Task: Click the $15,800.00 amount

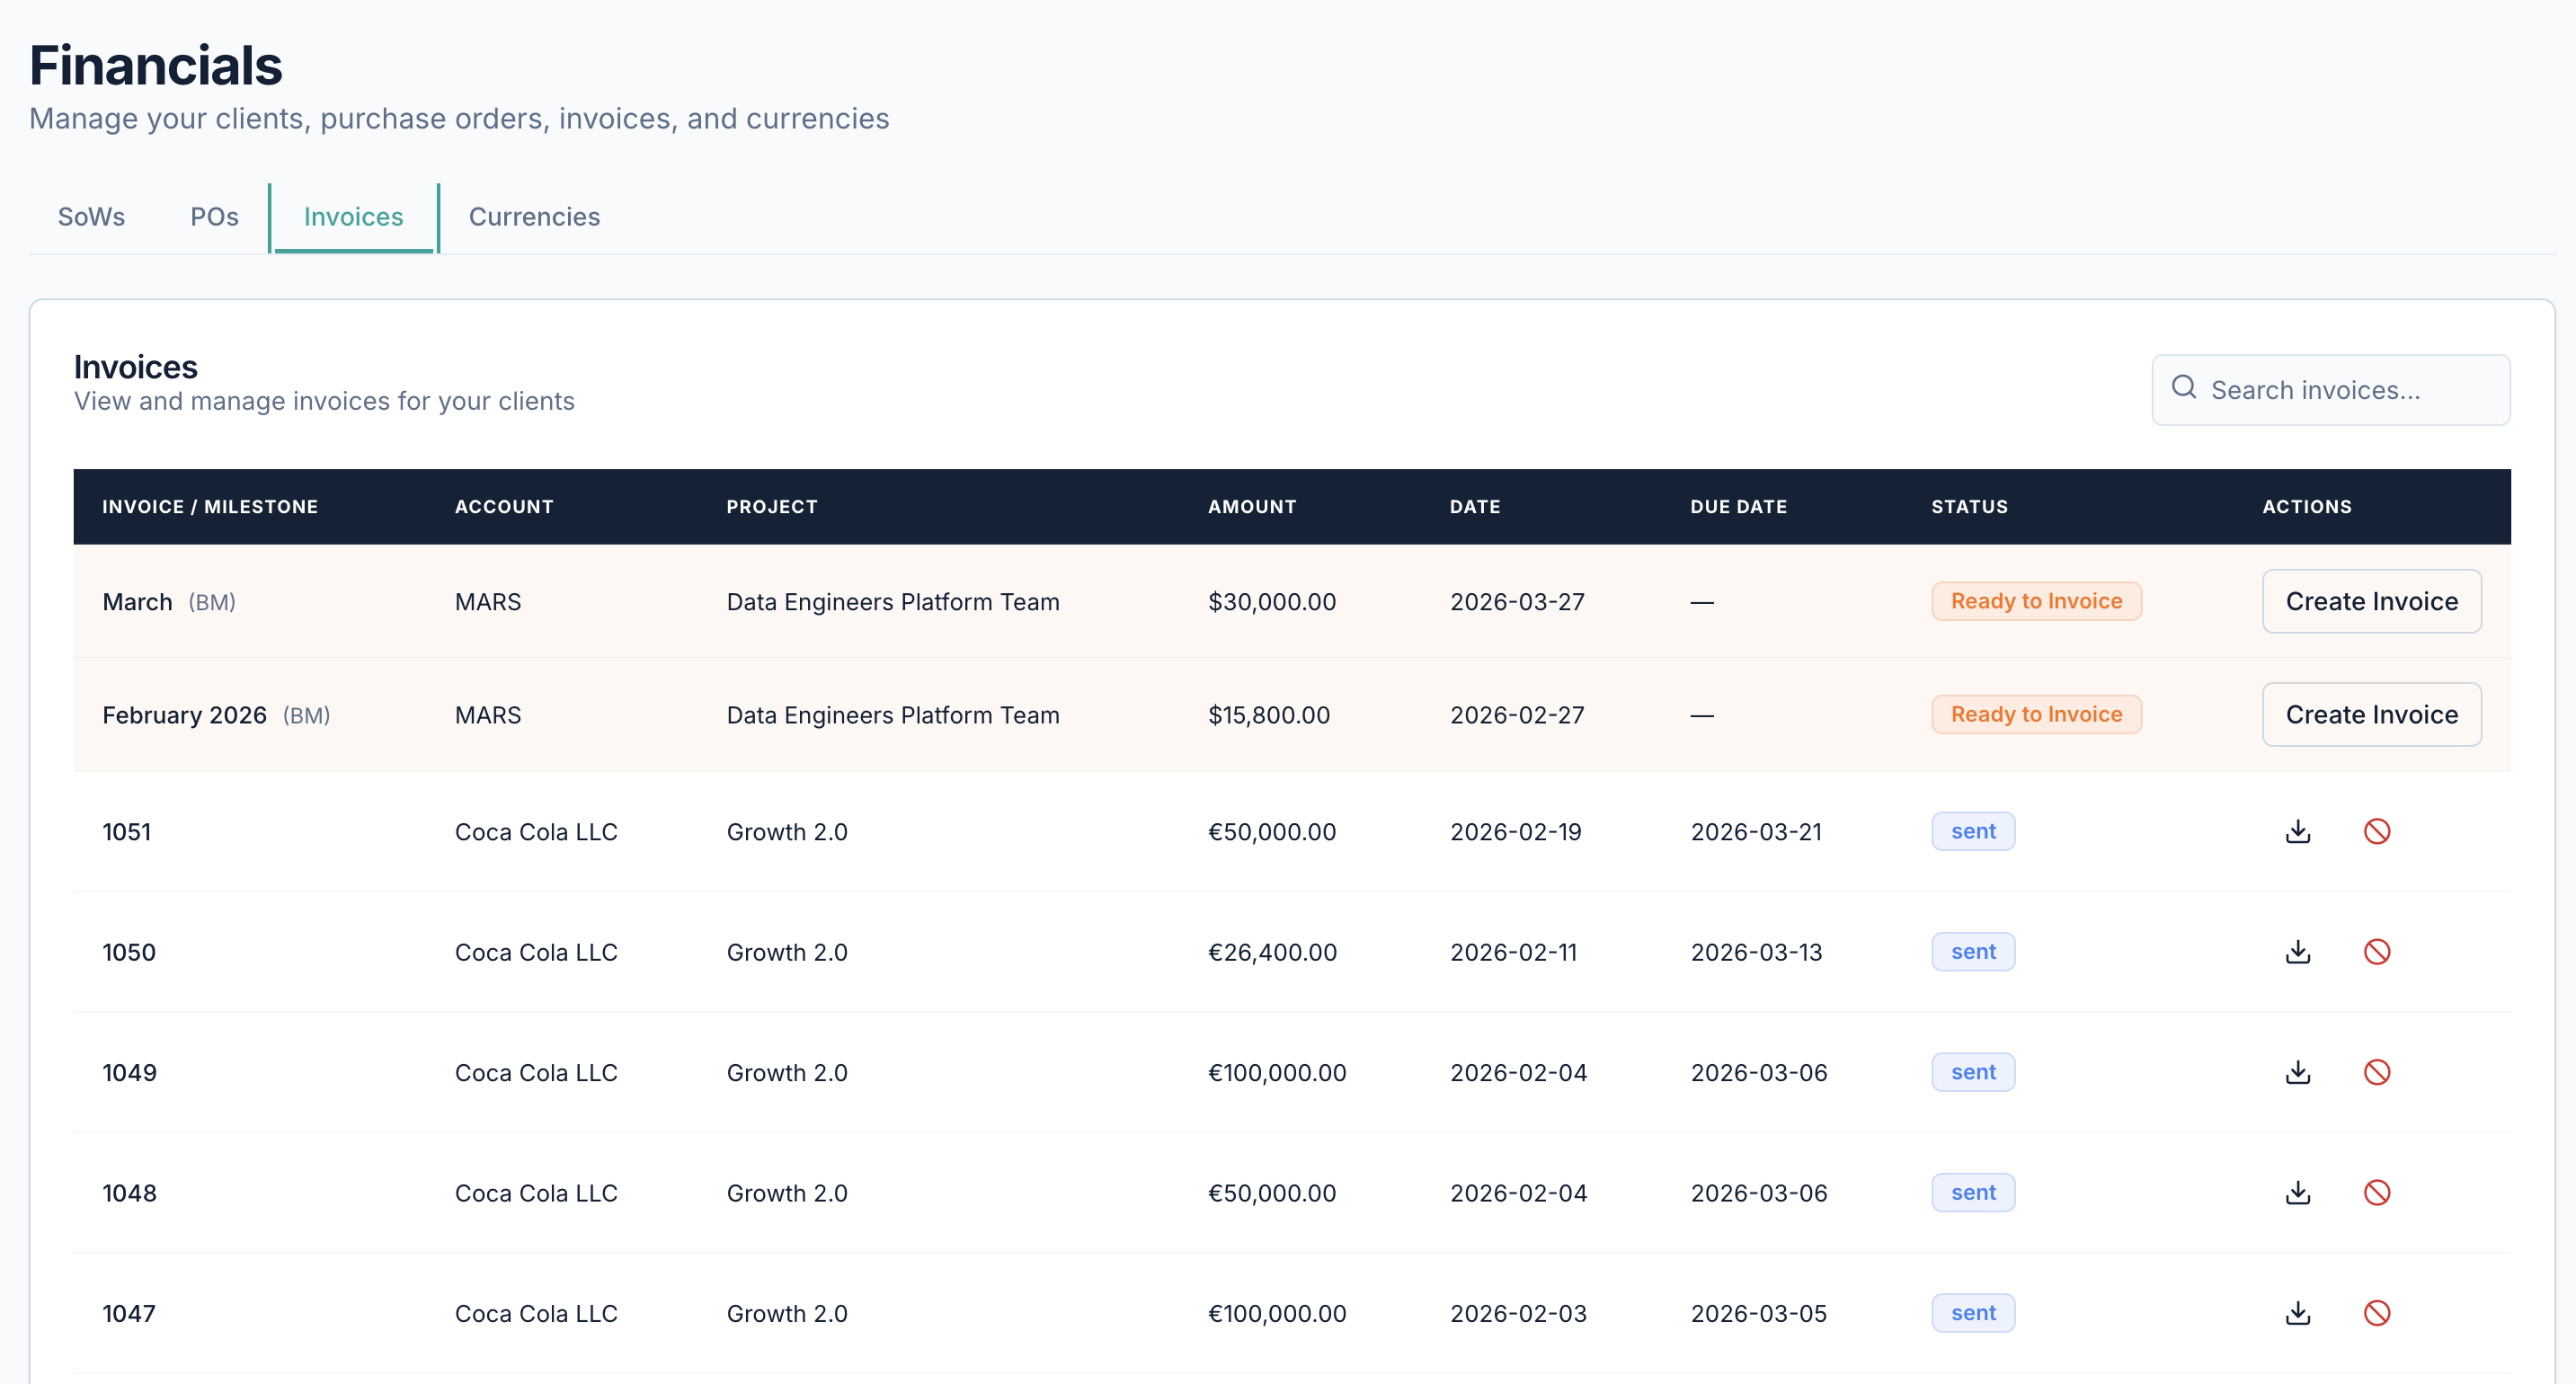Action: [x=1269, y=715]
